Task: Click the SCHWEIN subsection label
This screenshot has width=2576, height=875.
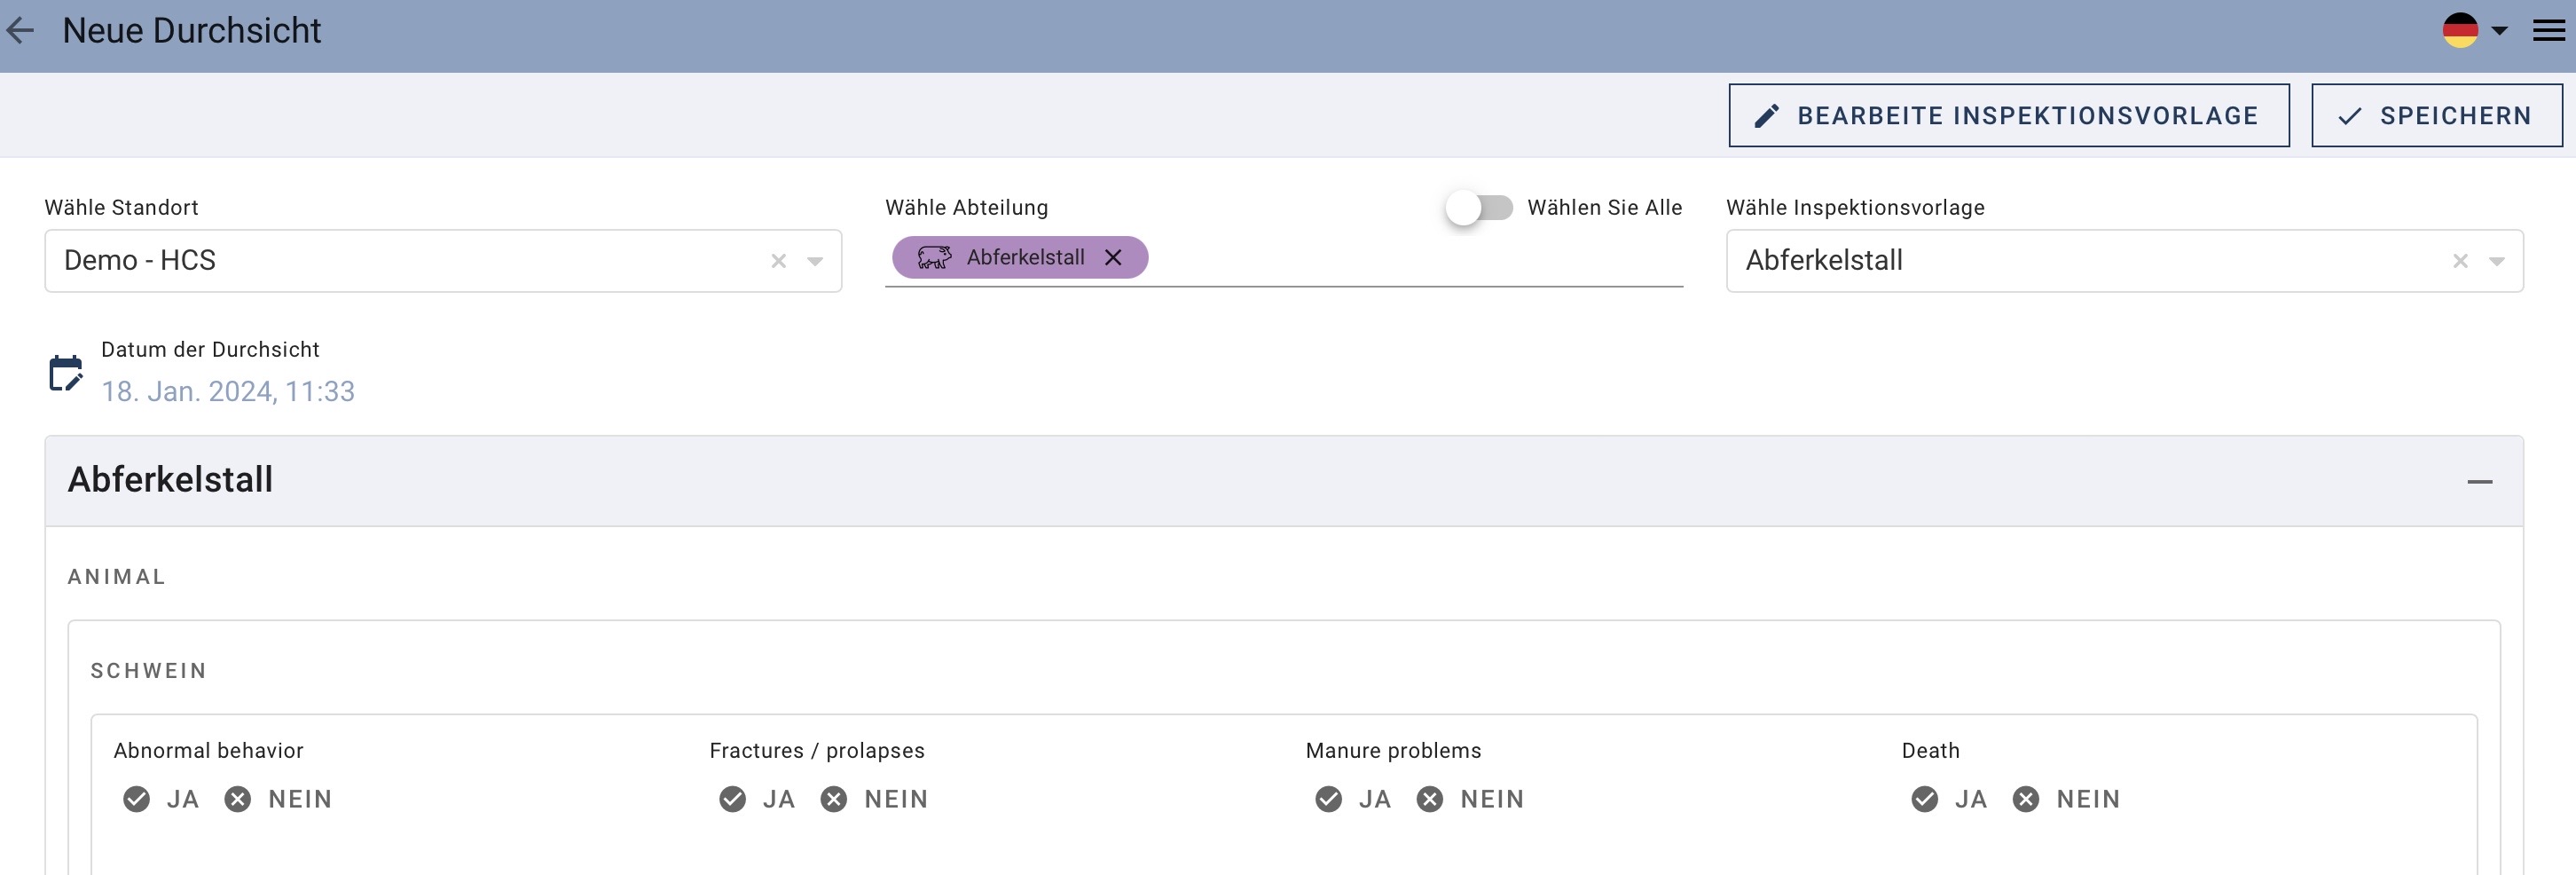Action: click(x=149, y=671)
